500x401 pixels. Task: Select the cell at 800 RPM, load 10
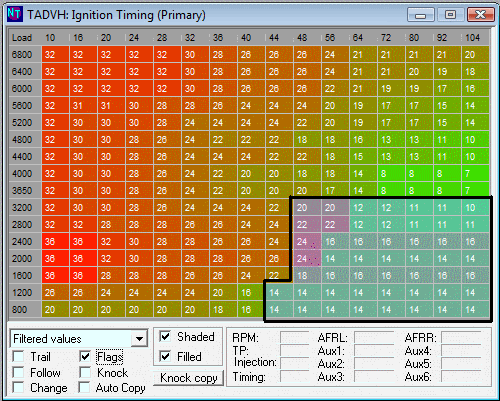coord(55,309)
